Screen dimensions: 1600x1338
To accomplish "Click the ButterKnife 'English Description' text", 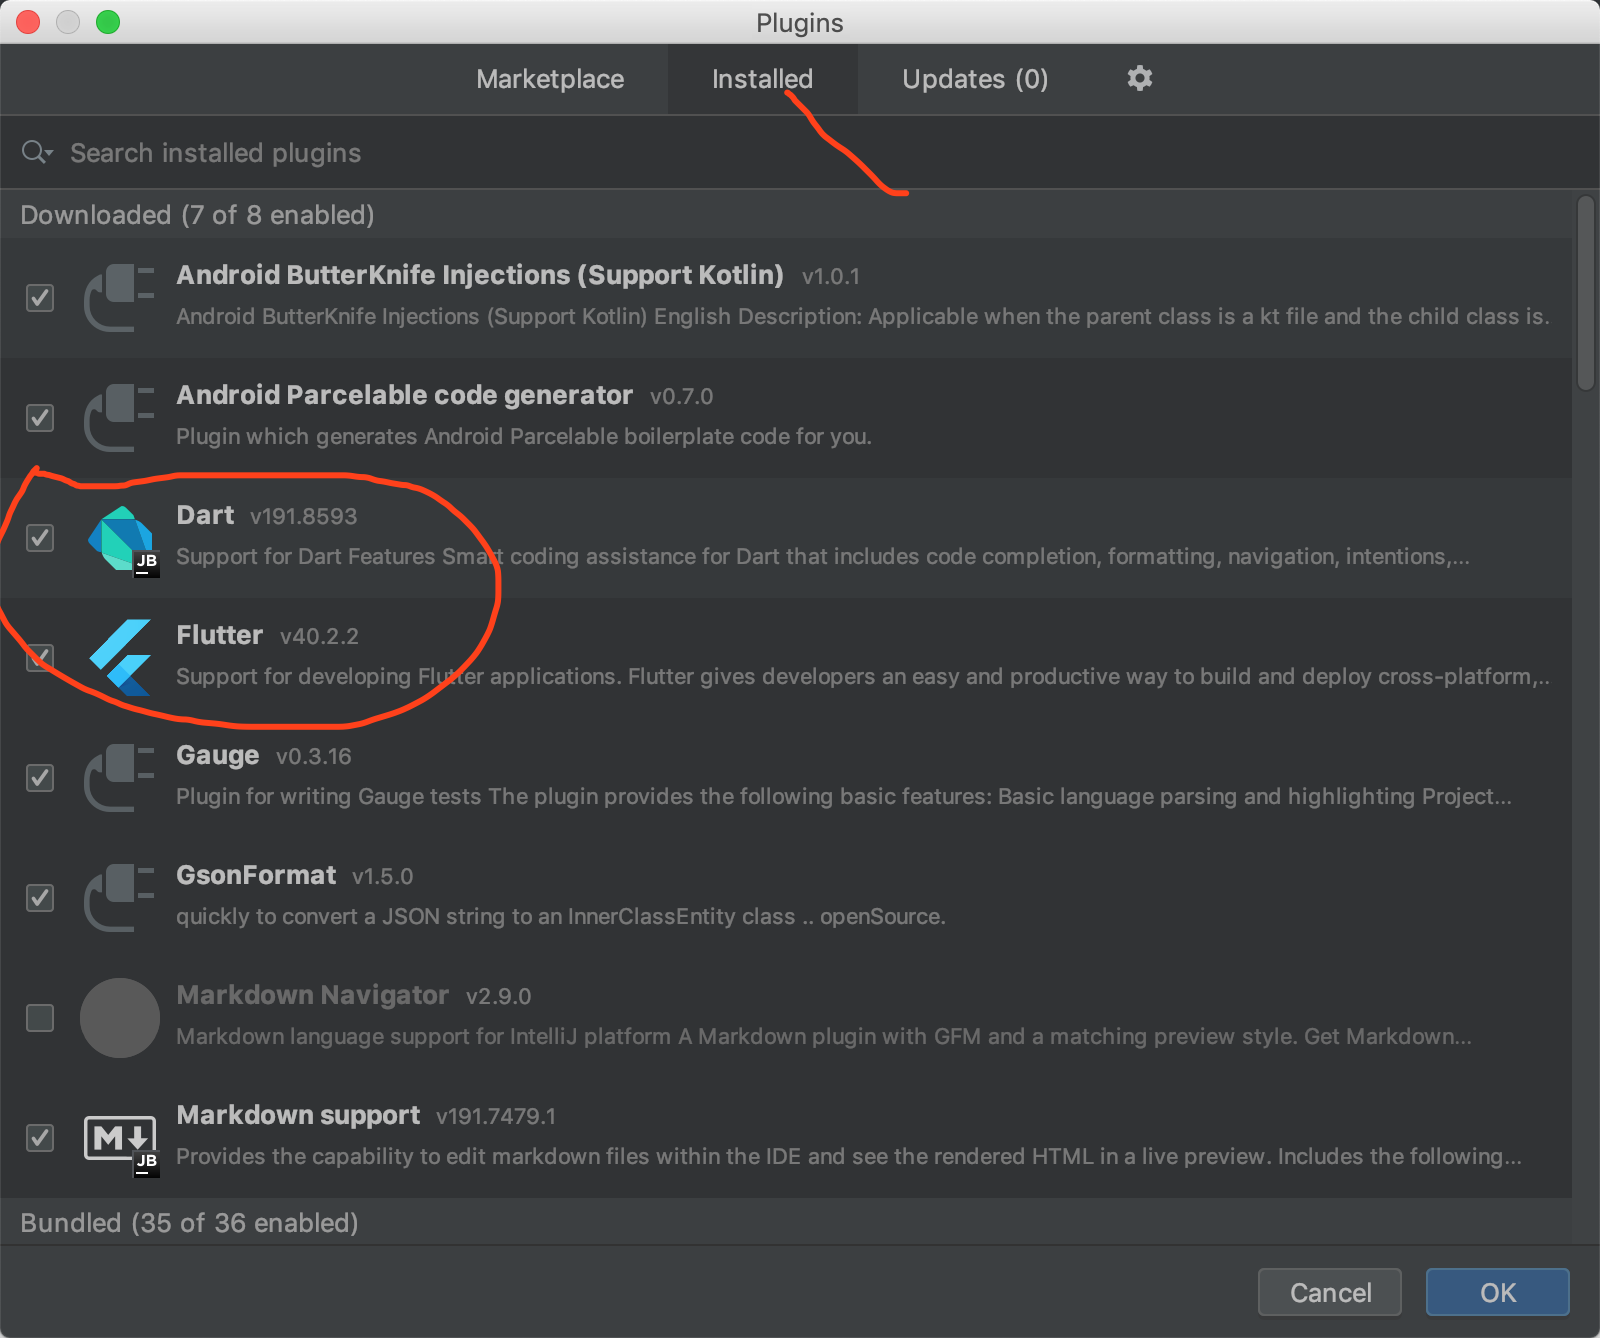I will point(863,316).
